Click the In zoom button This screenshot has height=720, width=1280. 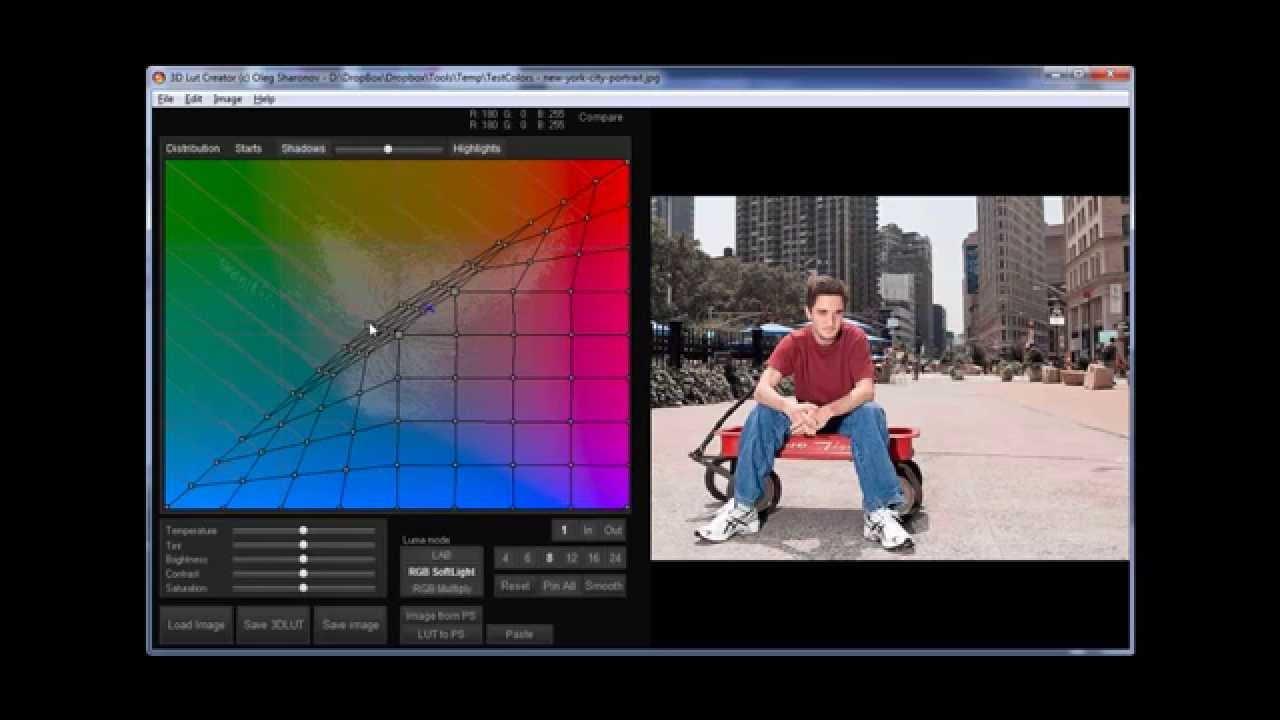(x=588, y=531)
